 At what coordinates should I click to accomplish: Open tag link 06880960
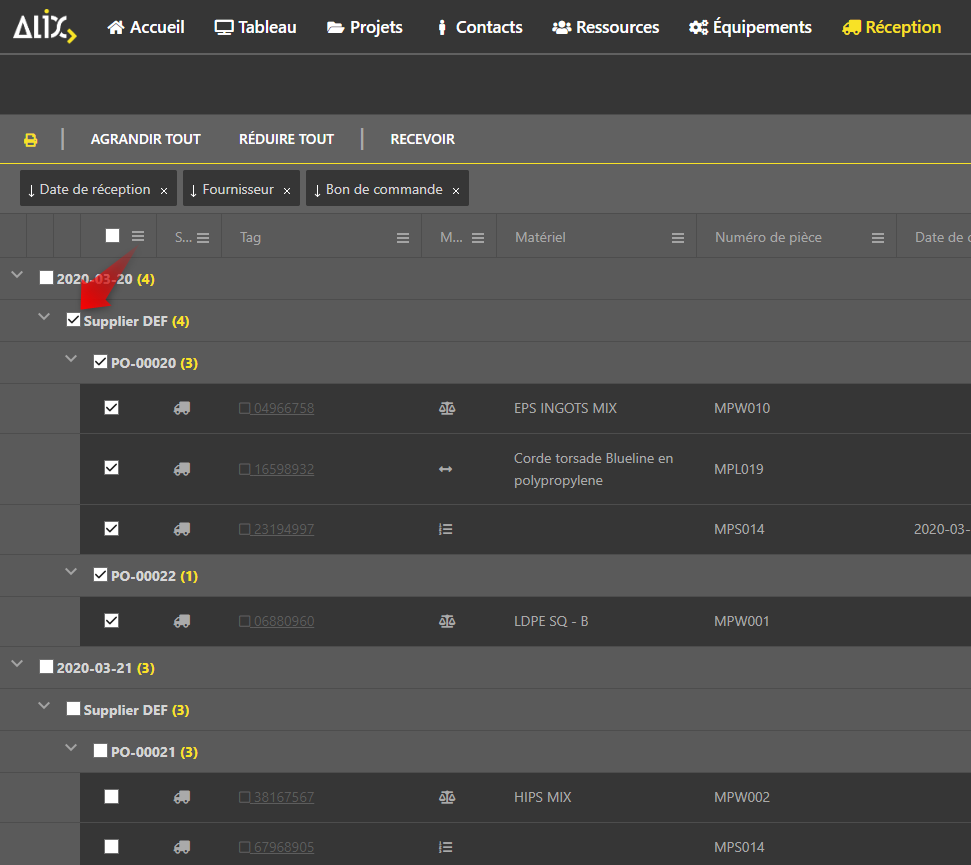tap(277, 621)
